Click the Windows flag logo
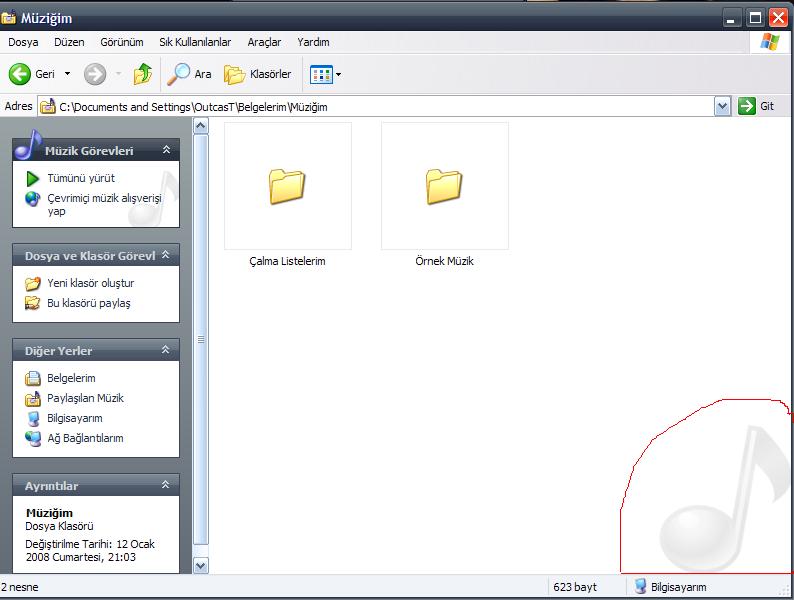794x600 pixels. click(x=770, y=42)
